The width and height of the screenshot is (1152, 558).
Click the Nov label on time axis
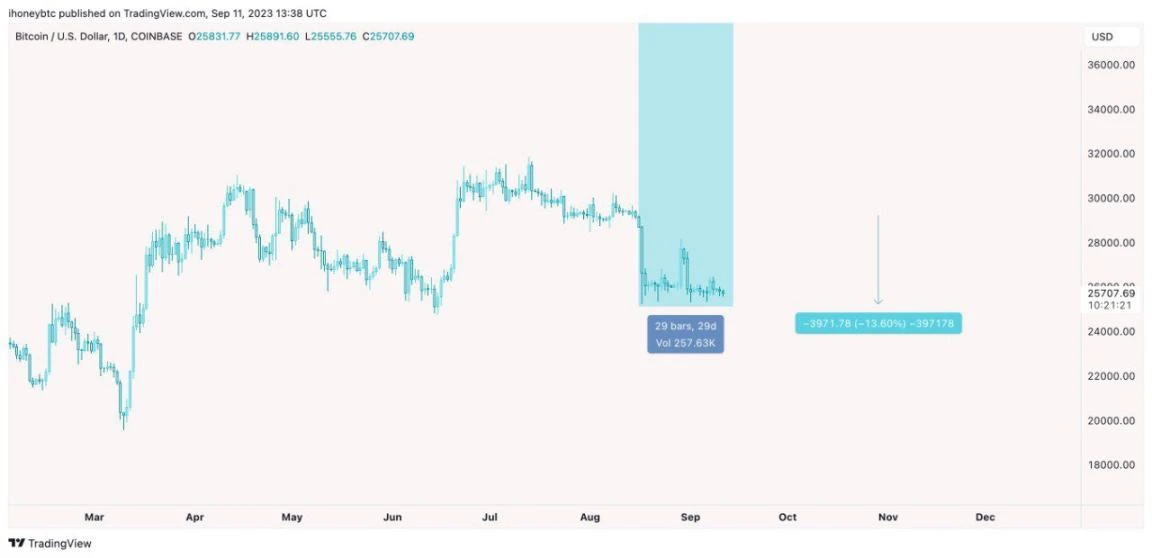point(887,517)
